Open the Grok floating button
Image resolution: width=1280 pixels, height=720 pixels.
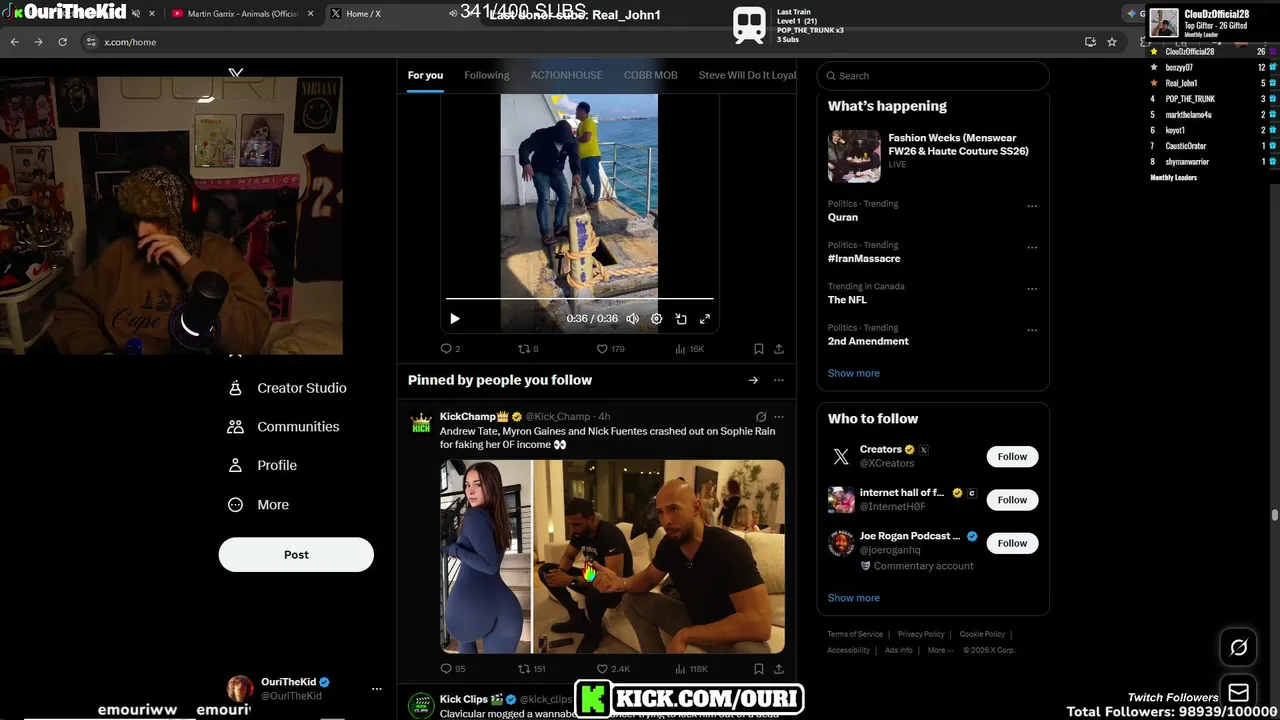[1238, 648]
